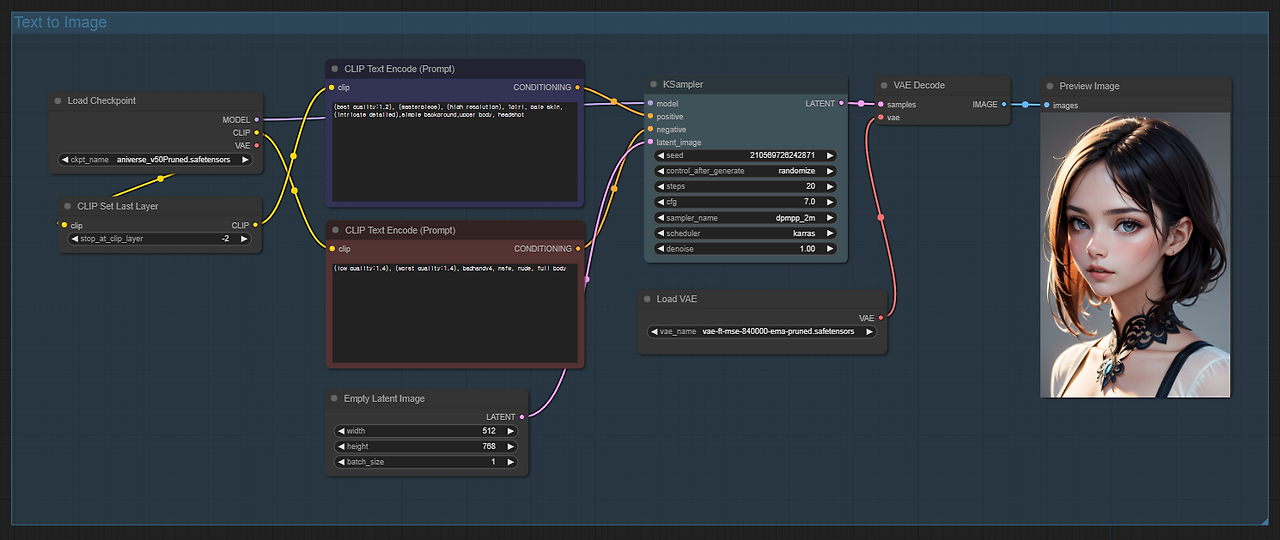Click the MODEL output socket on Load Checkpoint
The height and width of the screenshot is (540, 1280).
[x=257, y=120]
